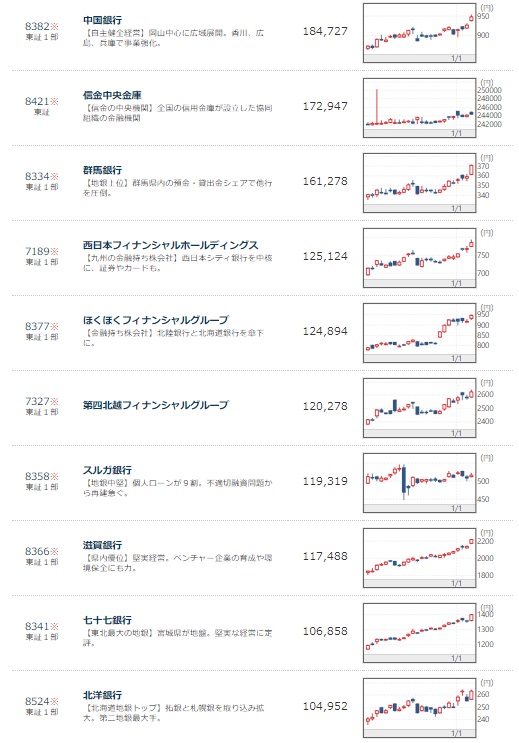This screenshot has width=519, height=743.
Task: Select stock code 7189
Action: (37, 251)
